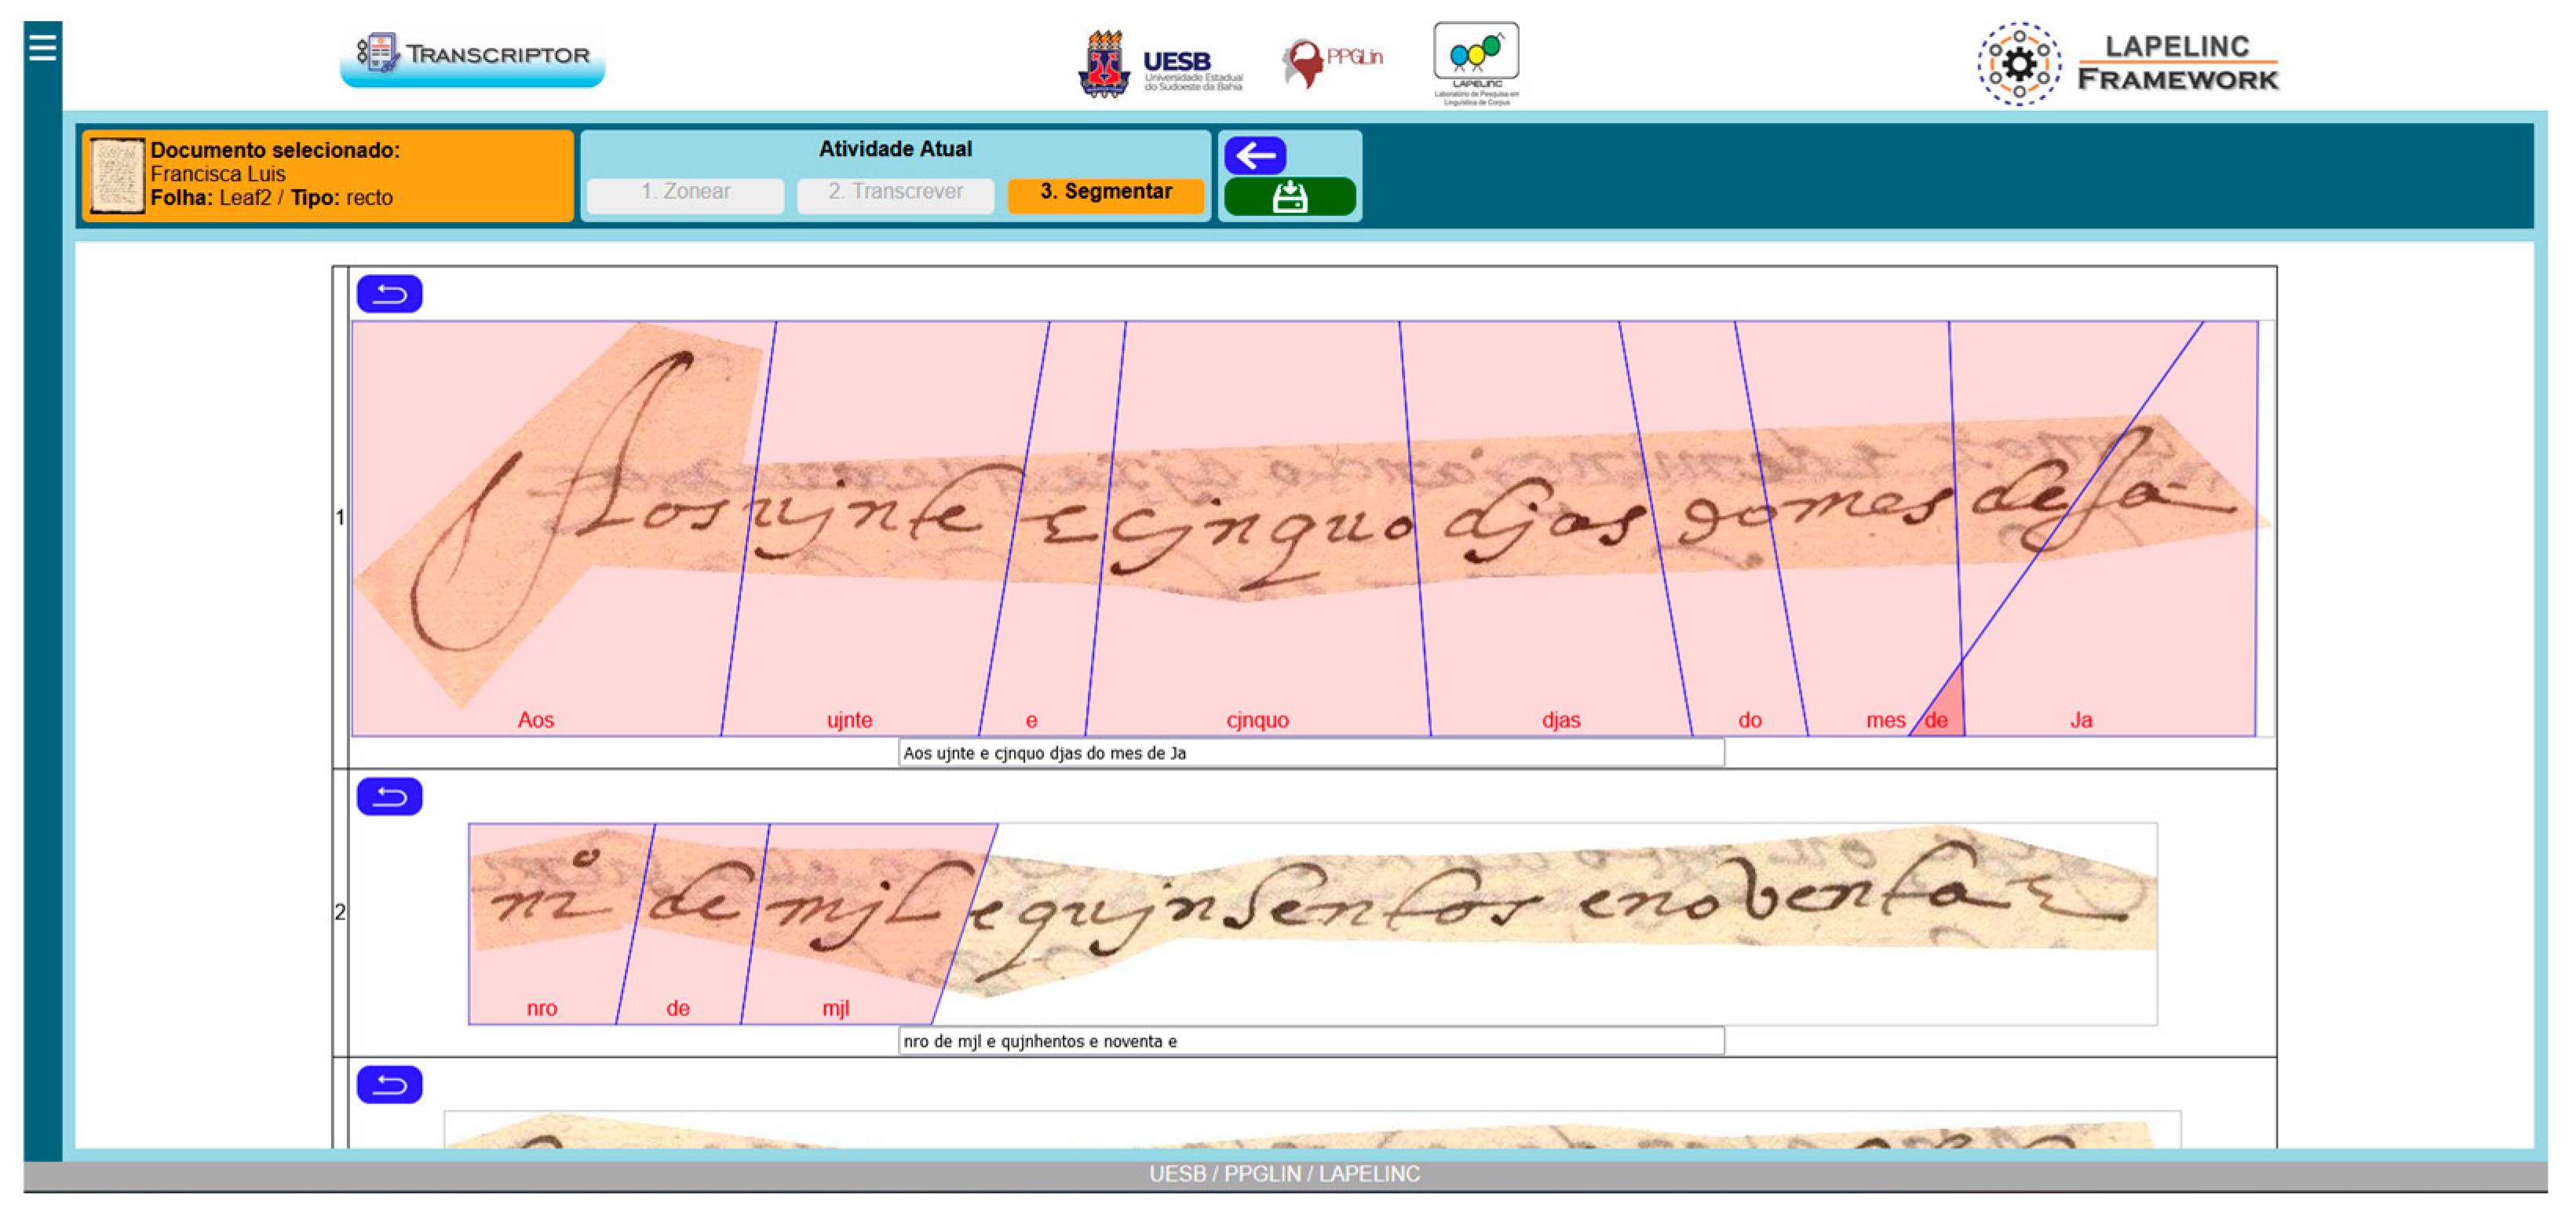Undo segmentation of line 1

[389, 292]
